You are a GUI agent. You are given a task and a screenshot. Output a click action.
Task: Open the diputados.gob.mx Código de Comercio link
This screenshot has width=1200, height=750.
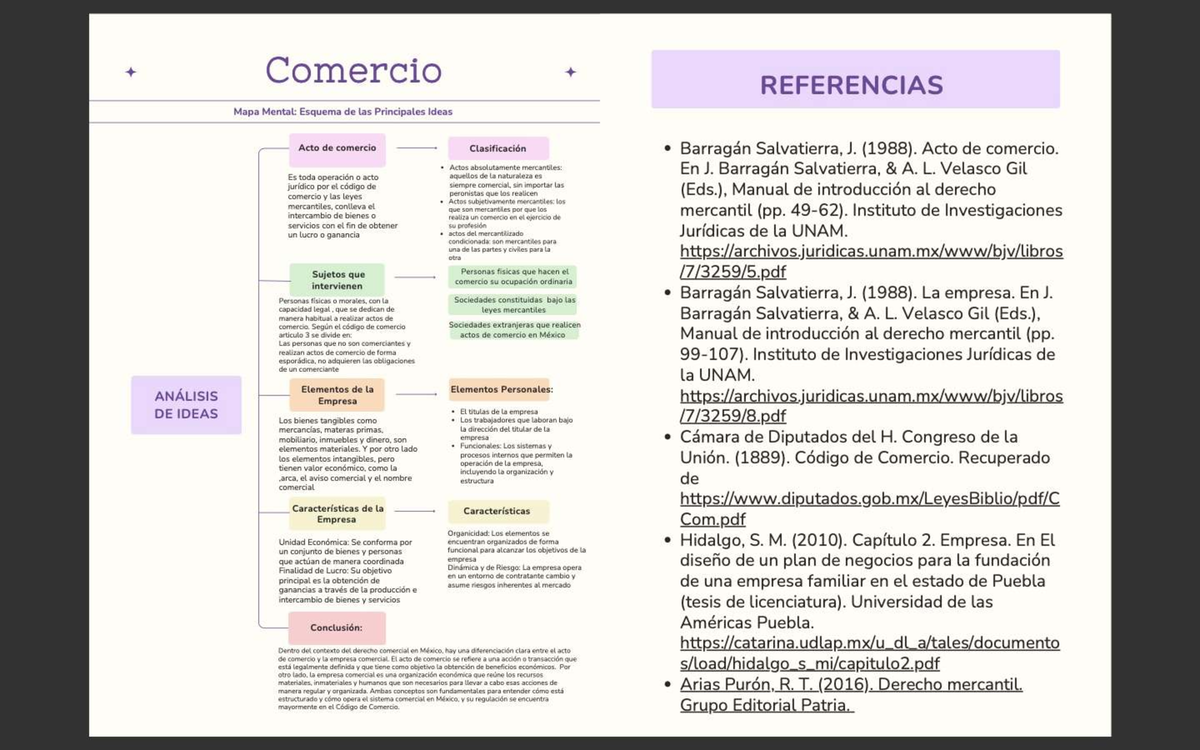click(870, 509)
